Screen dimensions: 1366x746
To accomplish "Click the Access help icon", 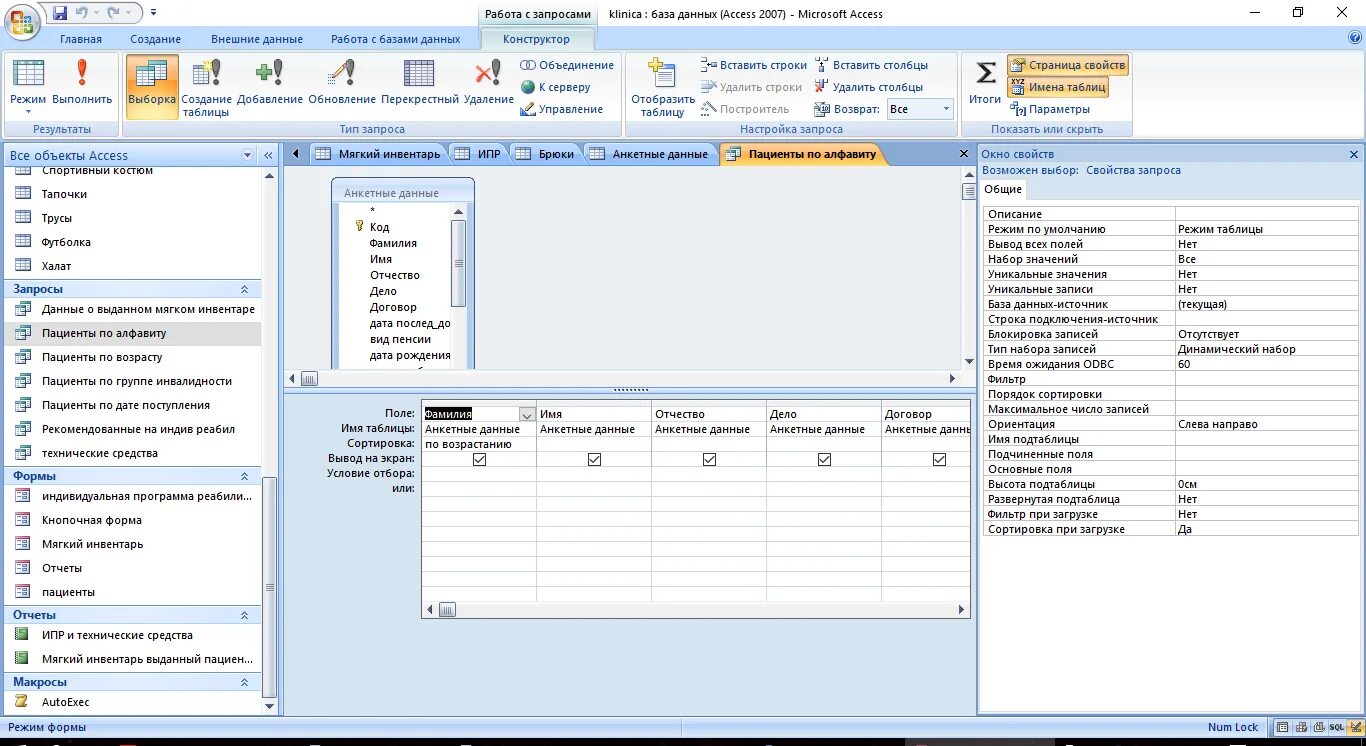I will click(1354, 38).
